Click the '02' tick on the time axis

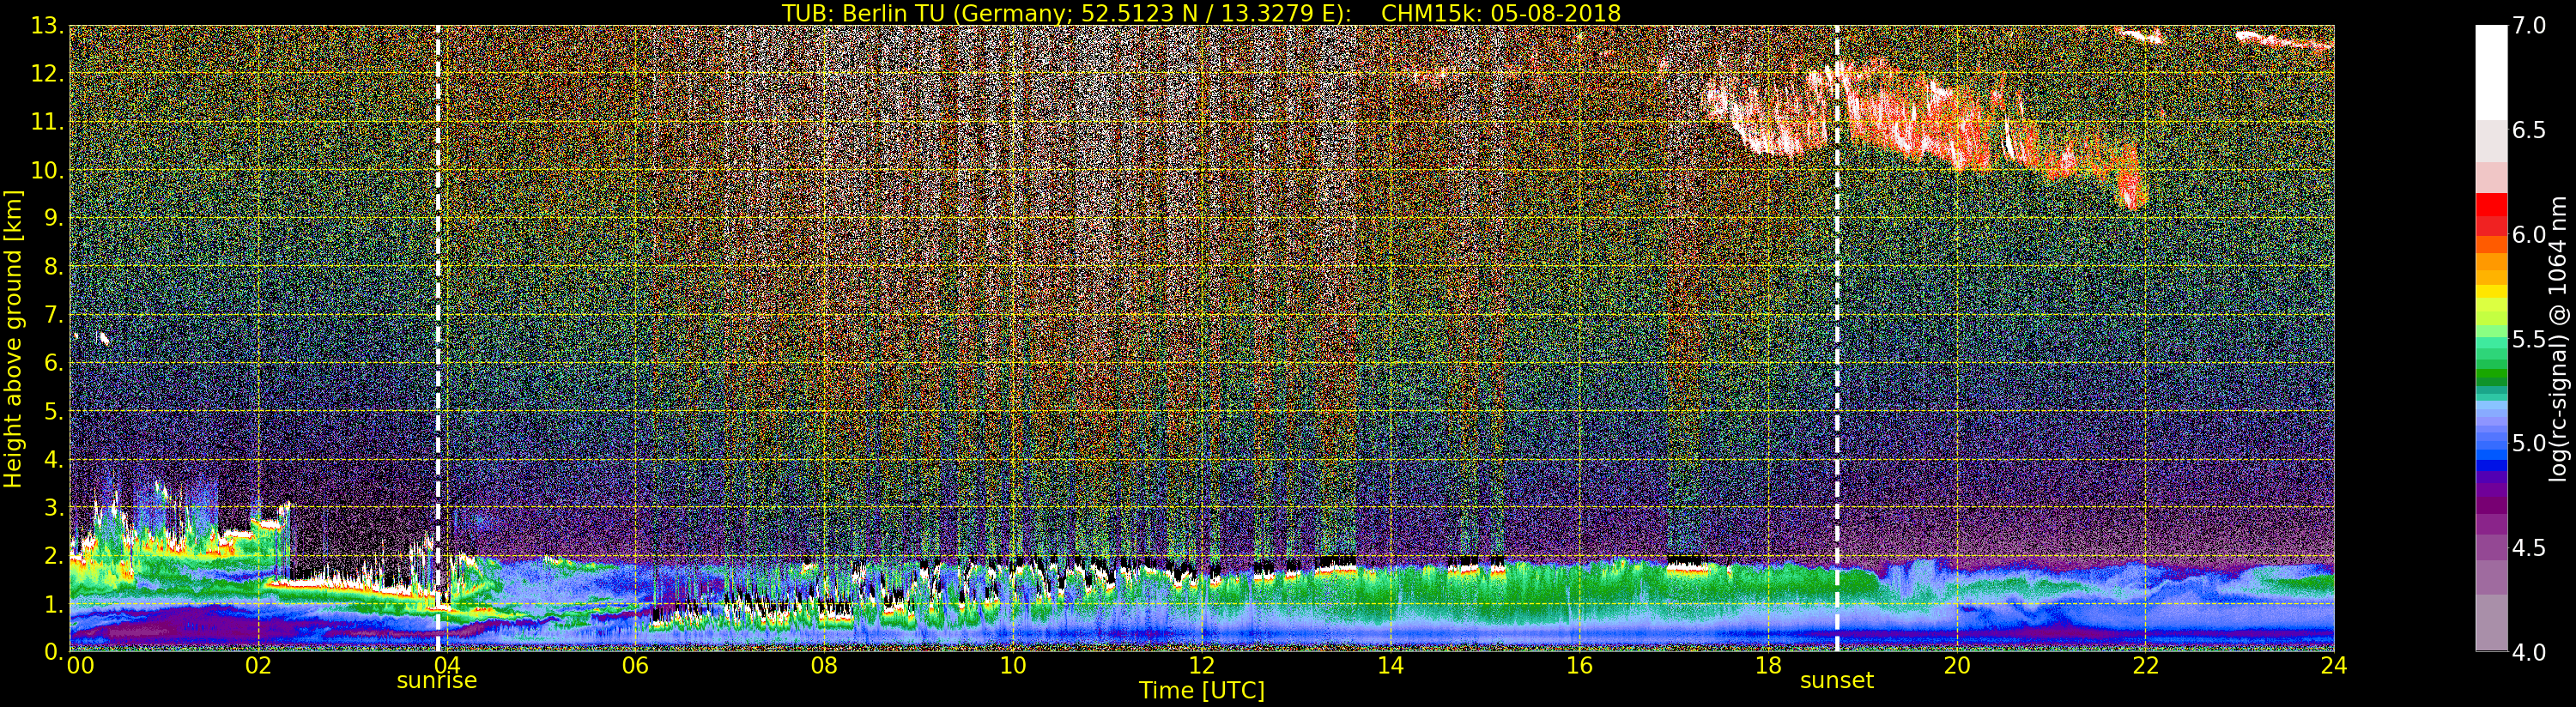[x=258, y=666]
